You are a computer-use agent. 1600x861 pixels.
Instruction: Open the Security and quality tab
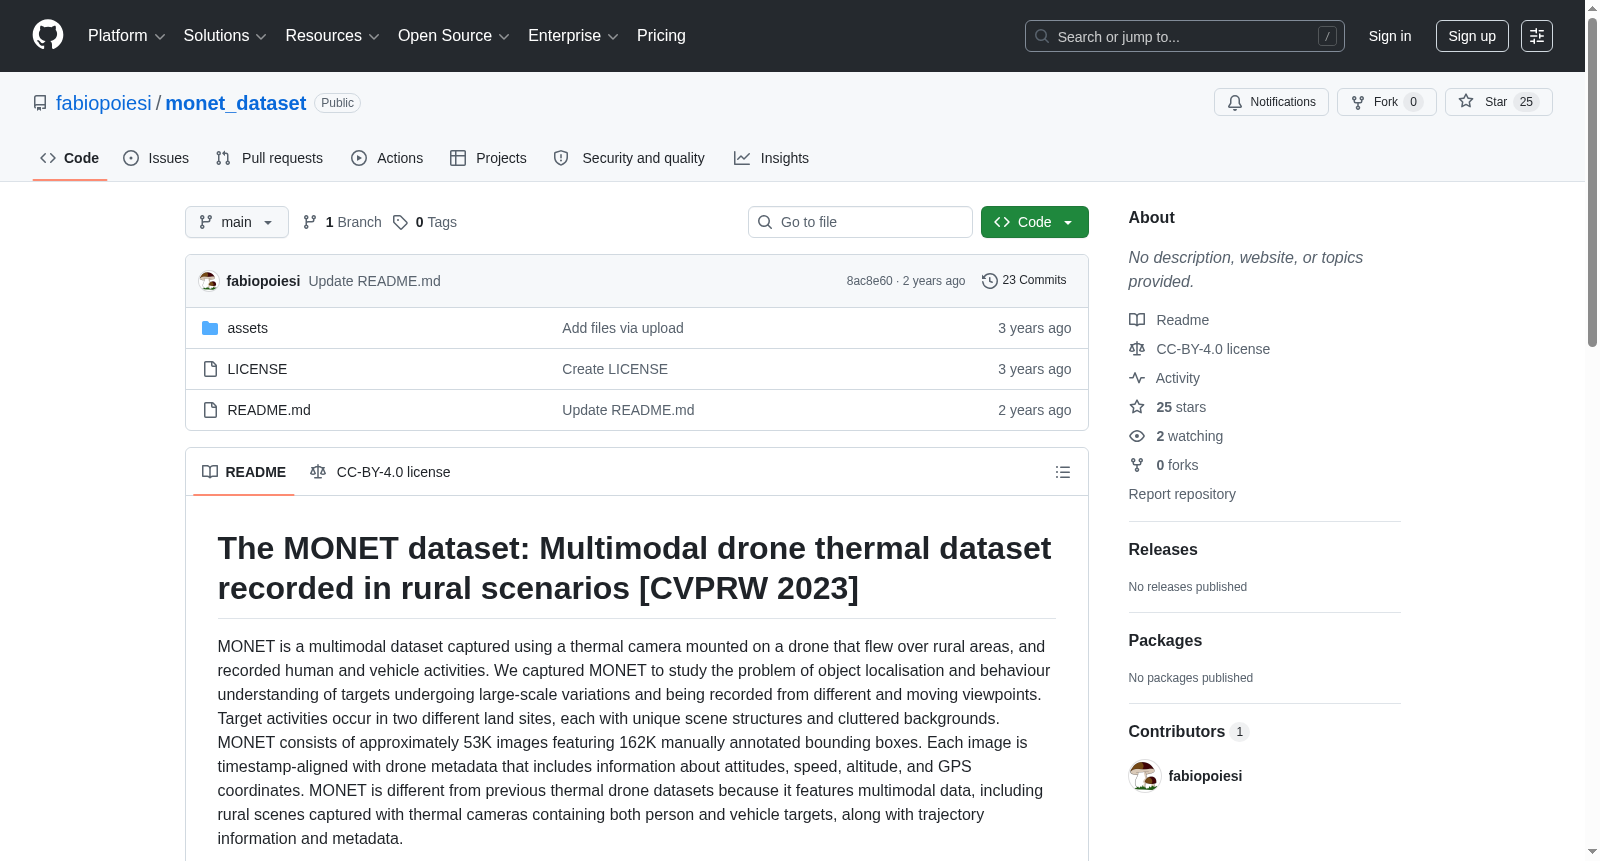[x=629, y=158]
